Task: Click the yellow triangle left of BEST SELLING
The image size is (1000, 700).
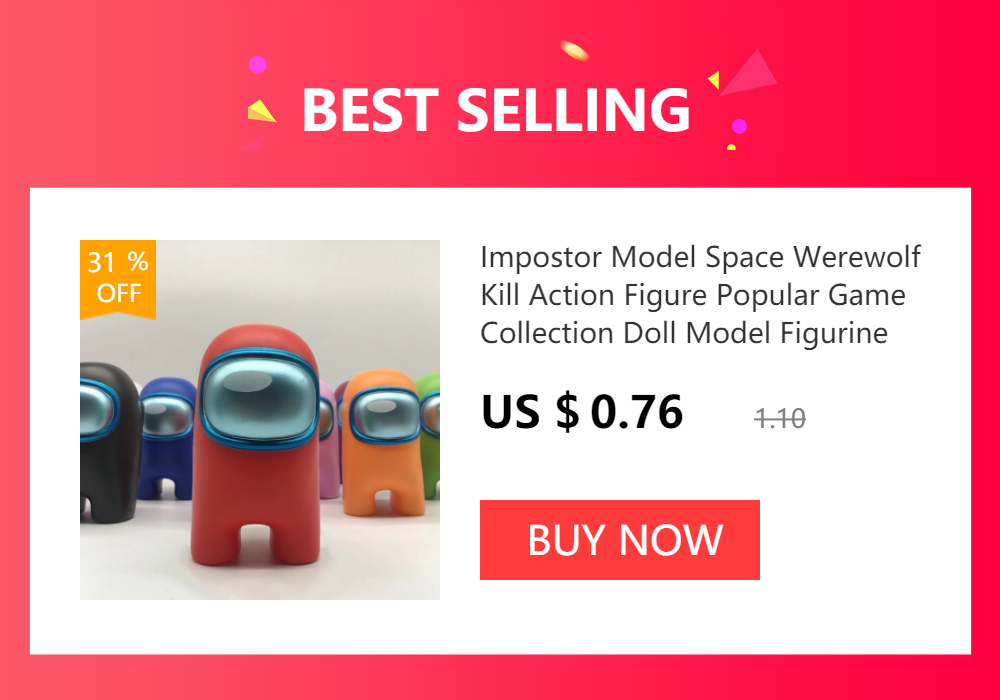Action: coord(261,111)
